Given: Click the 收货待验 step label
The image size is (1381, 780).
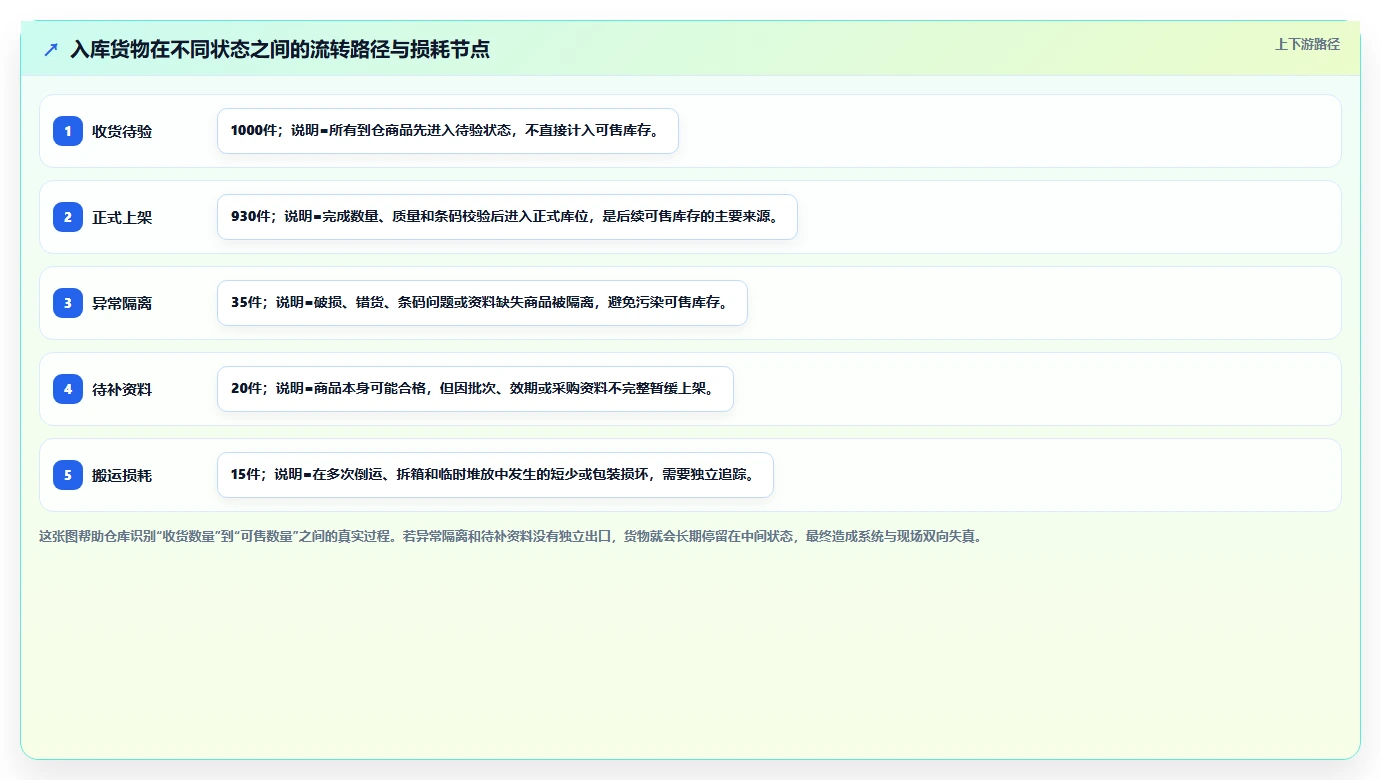Looking at the screenshot, I should 122,131.
